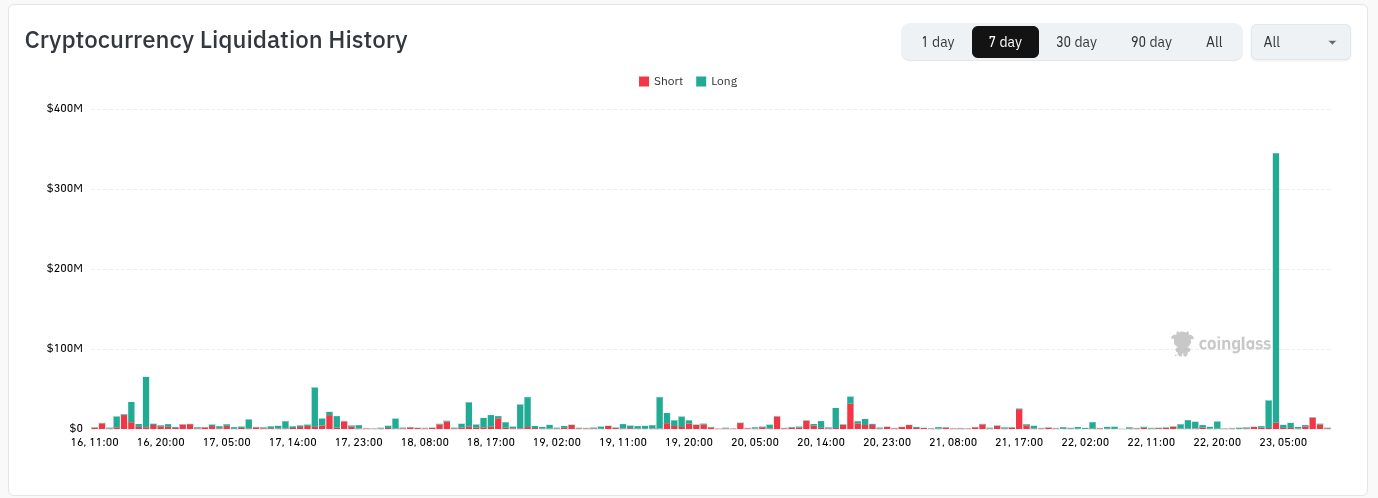
Task: Click the Cryptocurrency Liquidation History title
Action: tap(216, 40)
